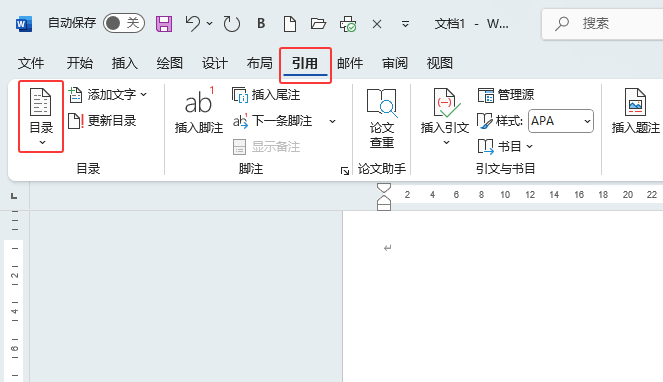Click the tab selector at ruler corner
This screenshot has height=382, width=663.
pyautogui.click(x=14, y=195)
